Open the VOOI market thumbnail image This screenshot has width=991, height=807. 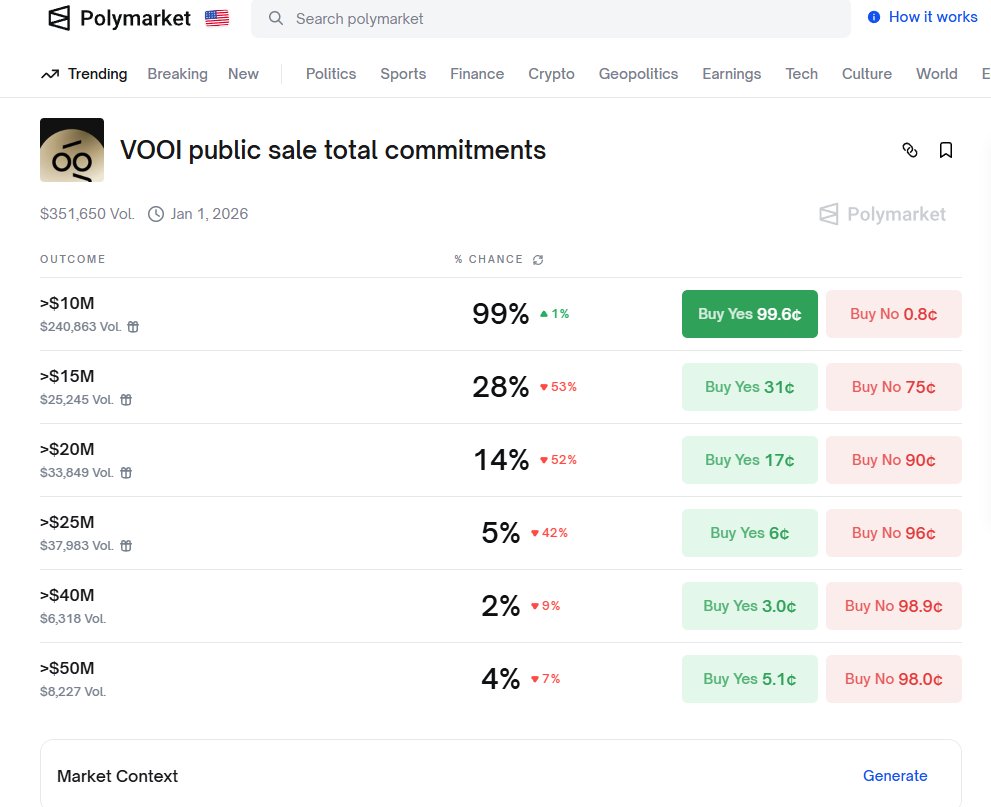click(x=72, y=150)
